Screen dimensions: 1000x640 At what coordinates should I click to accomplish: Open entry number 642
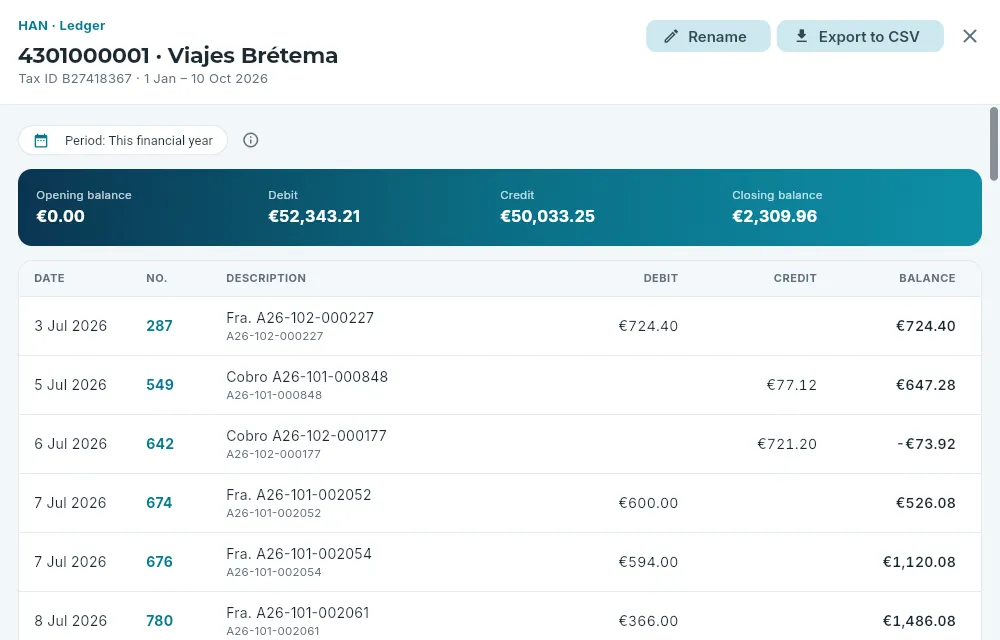pos(159,444)
